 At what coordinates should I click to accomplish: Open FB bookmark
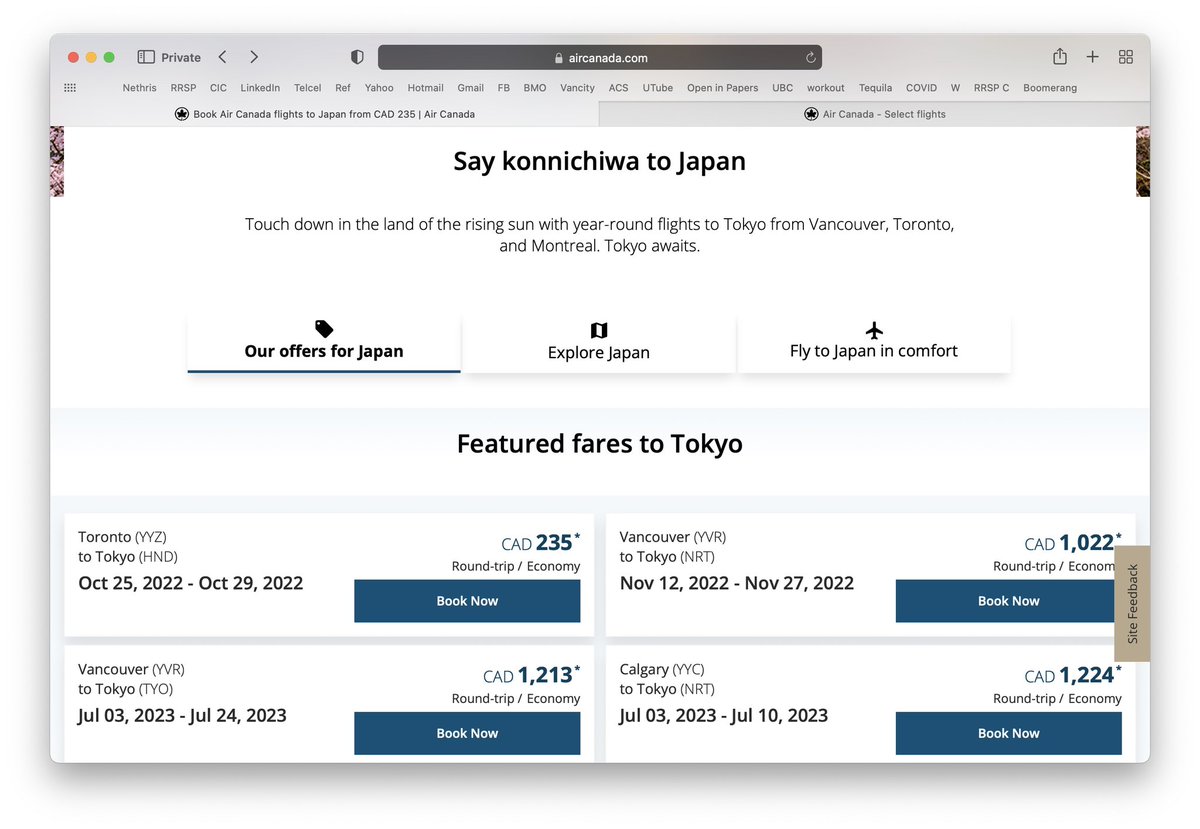click(504, 88)
